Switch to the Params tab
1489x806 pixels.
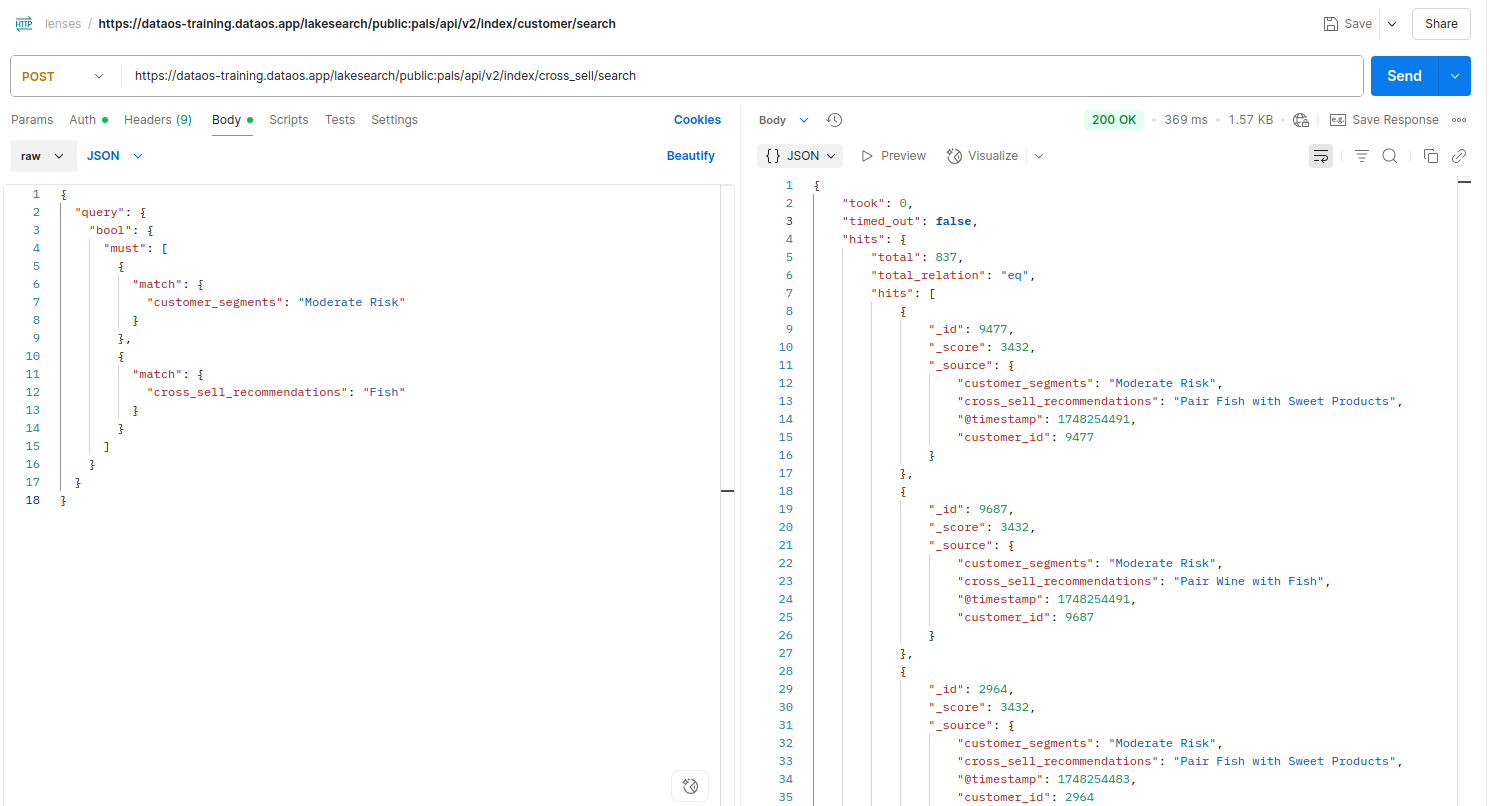pos(32,120)
